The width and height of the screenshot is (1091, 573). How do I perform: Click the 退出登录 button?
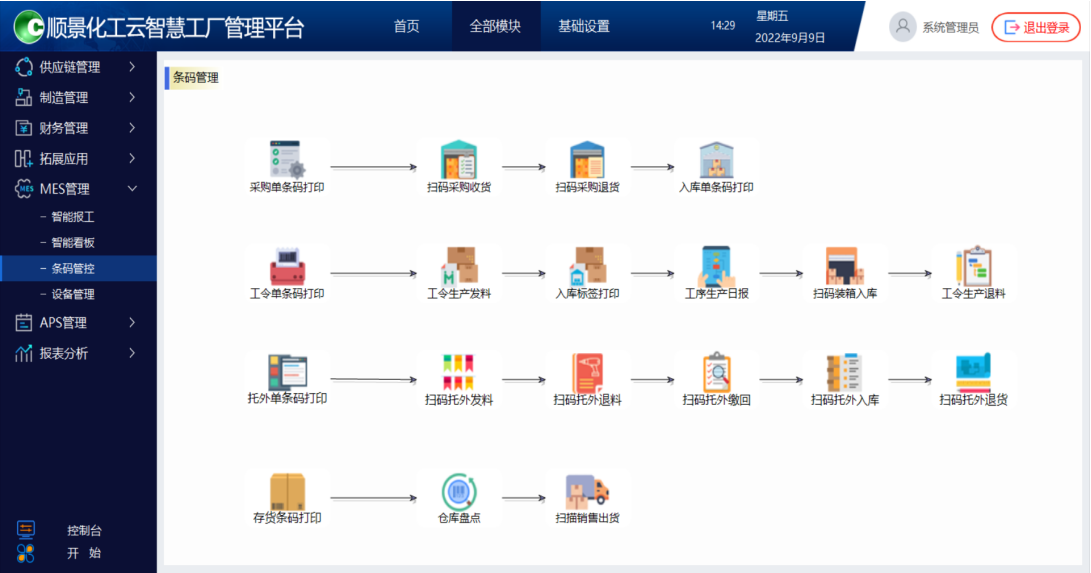point(1036,27)
